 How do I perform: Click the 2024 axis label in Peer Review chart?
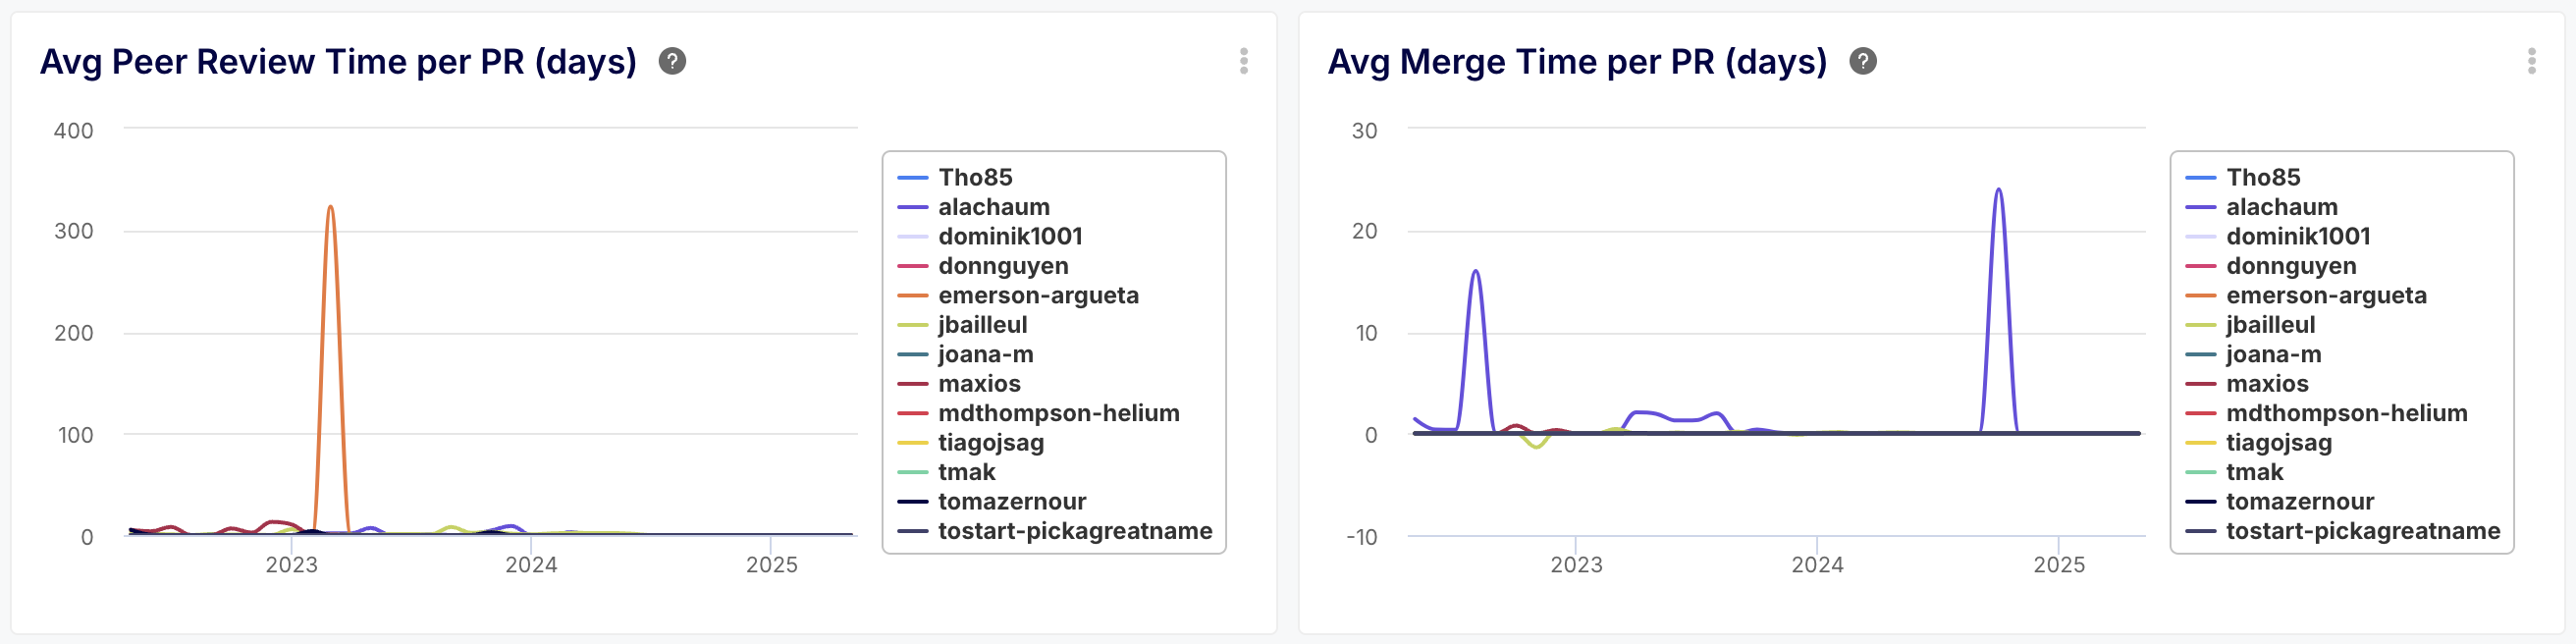click(x=531, y=565)
